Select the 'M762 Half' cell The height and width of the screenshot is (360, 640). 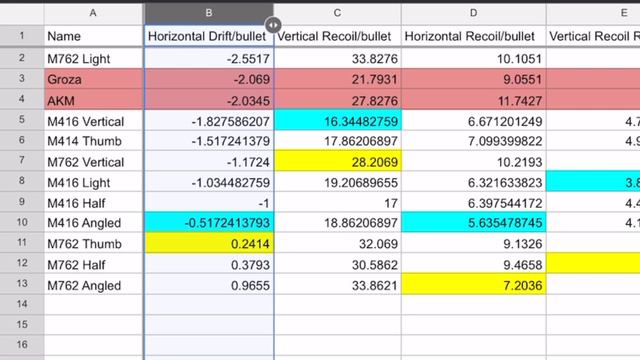pyautogui.click(x=93, y=264)
